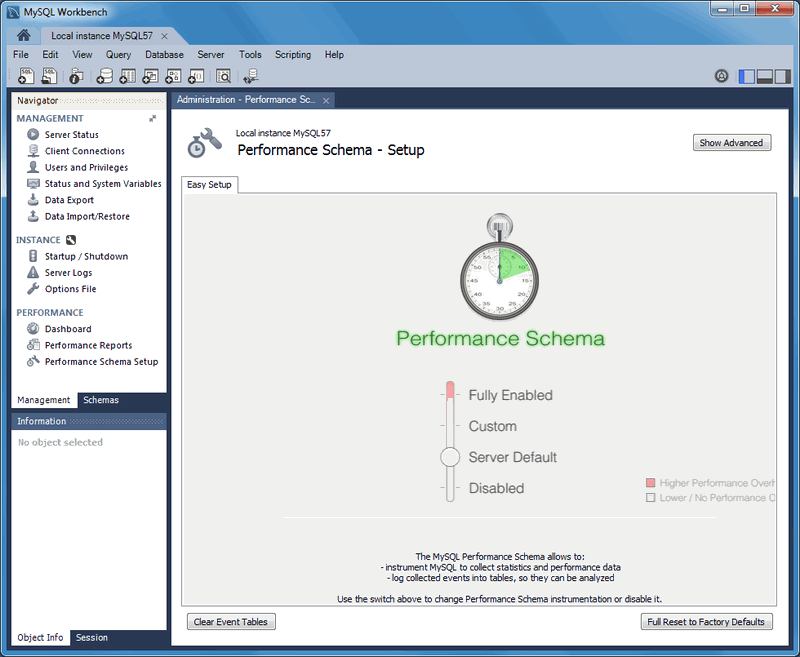The width and height of the screenshot is (800, 657).
Task: Switch to the Schemas tab
Action: [x=101, y=400]
